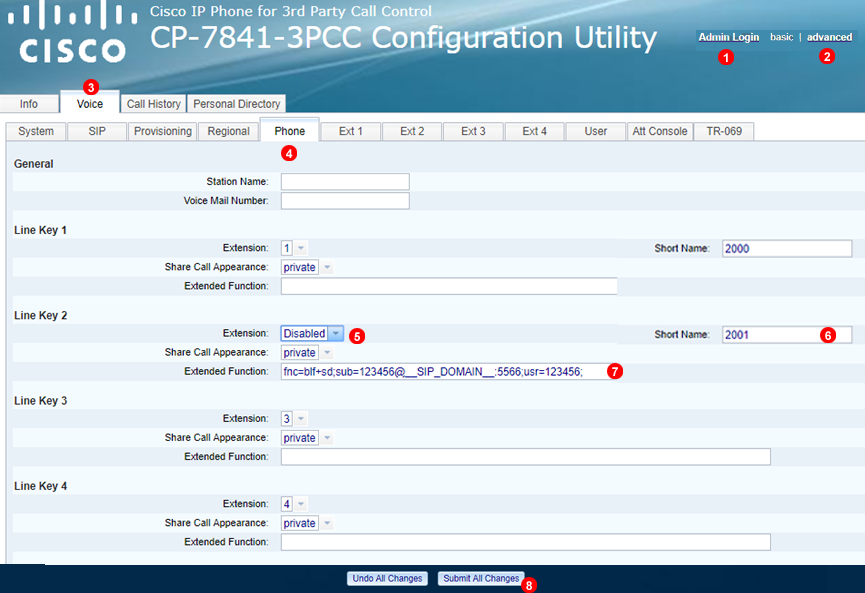Focus the Voice Mail Number field
This screenshot has height=593, width=865.
coord(345,201)
